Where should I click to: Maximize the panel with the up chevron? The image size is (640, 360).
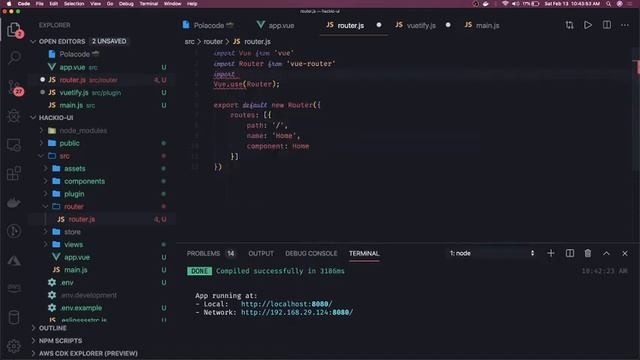tap(606, 253)
